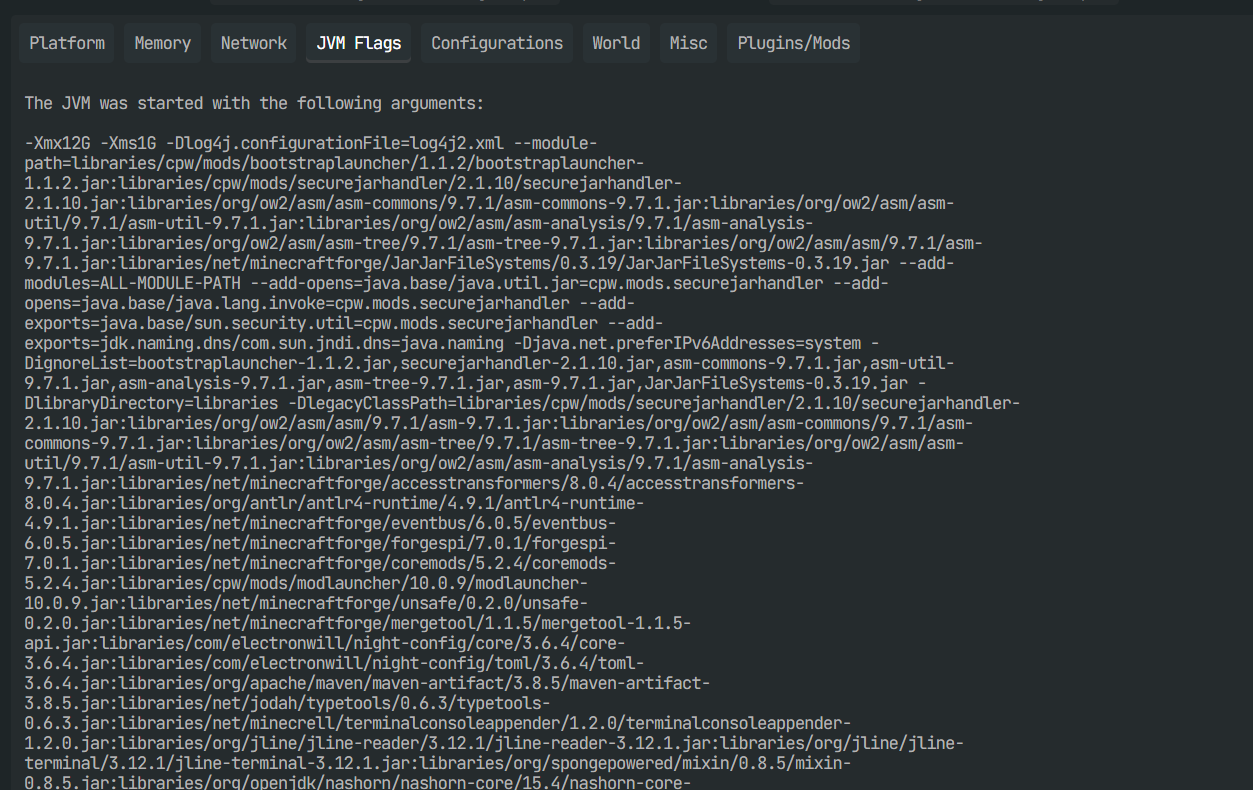Click the "The JVM was started with the following arguments:" text

254,103
